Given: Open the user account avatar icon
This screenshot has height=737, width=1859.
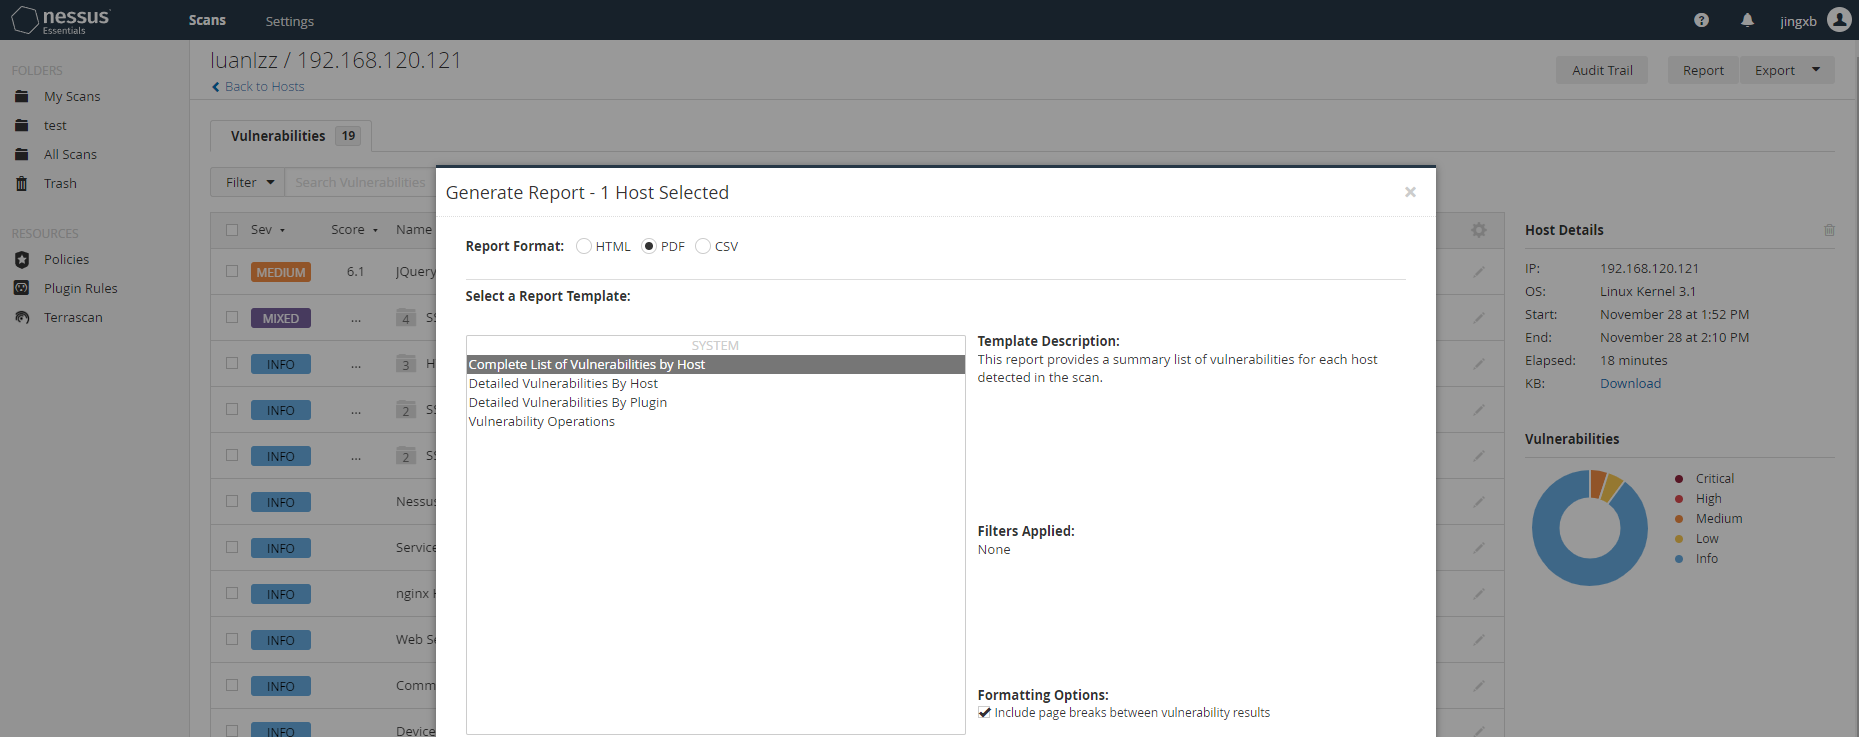Looking at the screenshot, I should pos(1838,20).
